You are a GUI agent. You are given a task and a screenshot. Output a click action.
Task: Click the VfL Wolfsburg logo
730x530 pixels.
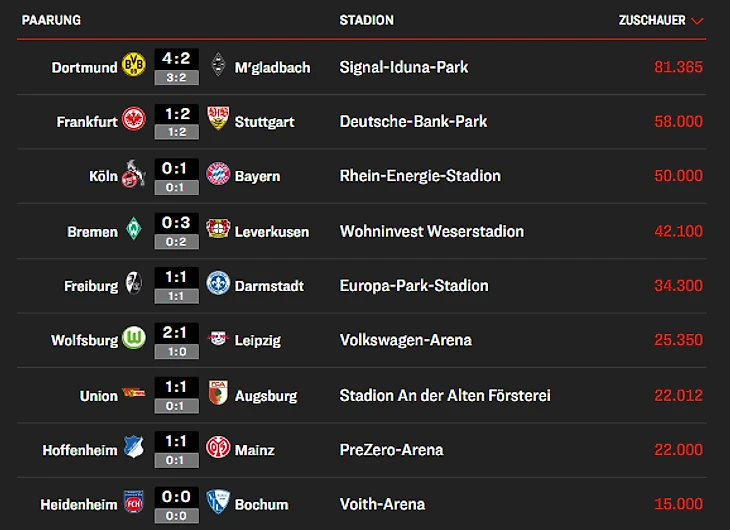click(x=133, y=339)
